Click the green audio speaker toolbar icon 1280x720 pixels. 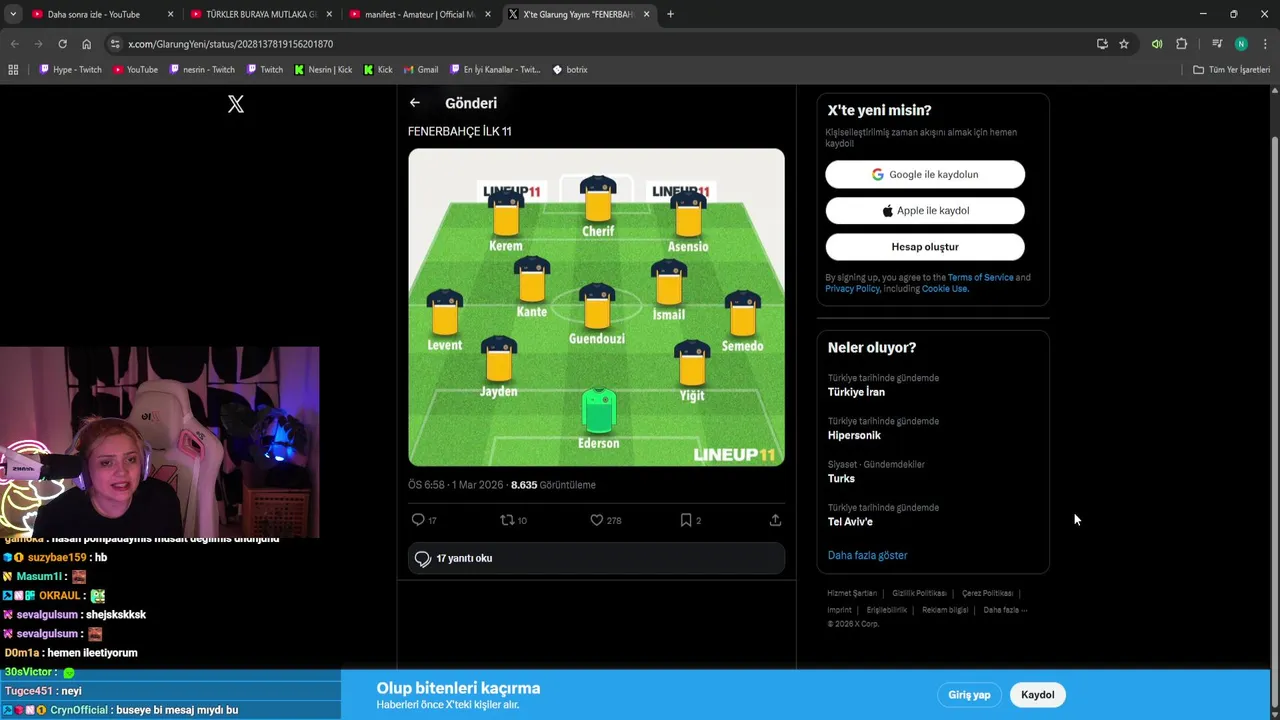[1157, 44]
